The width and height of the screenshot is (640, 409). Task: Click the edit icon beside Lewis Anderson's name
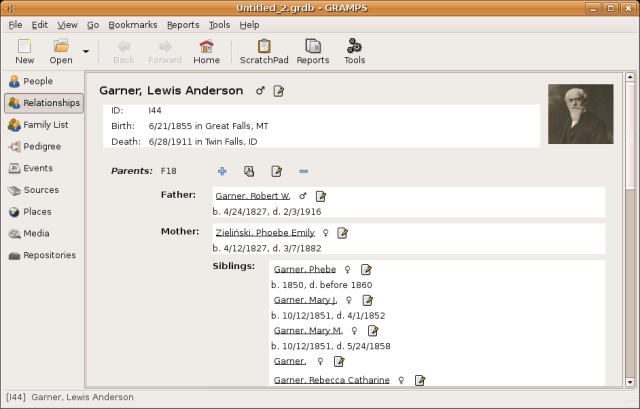point(279,91)
